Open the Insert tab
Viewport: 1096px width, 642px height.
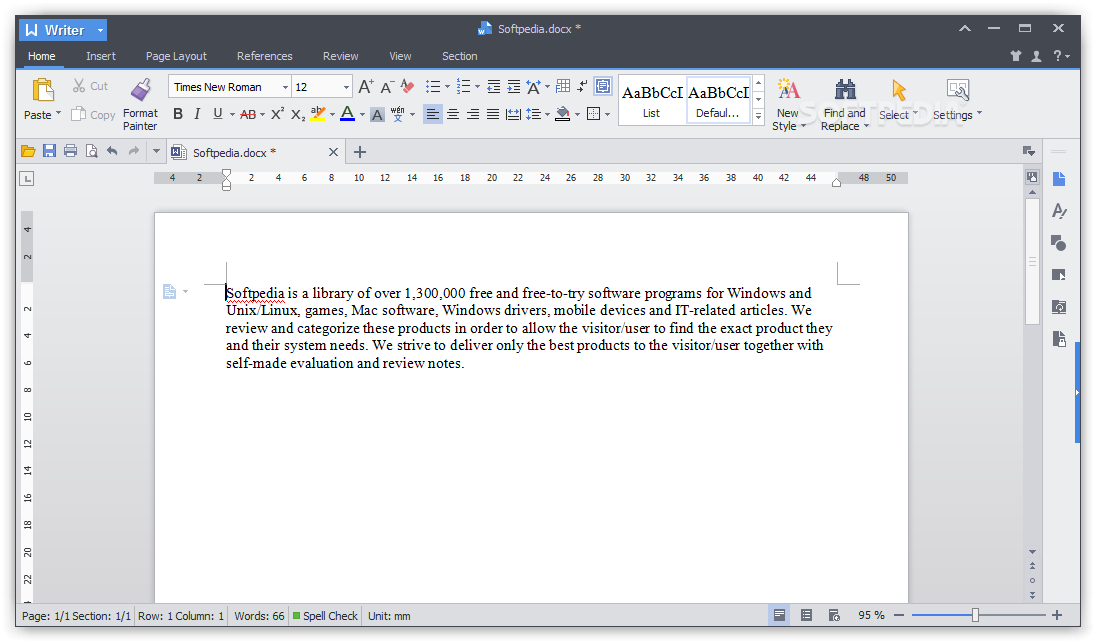point(101,56)
